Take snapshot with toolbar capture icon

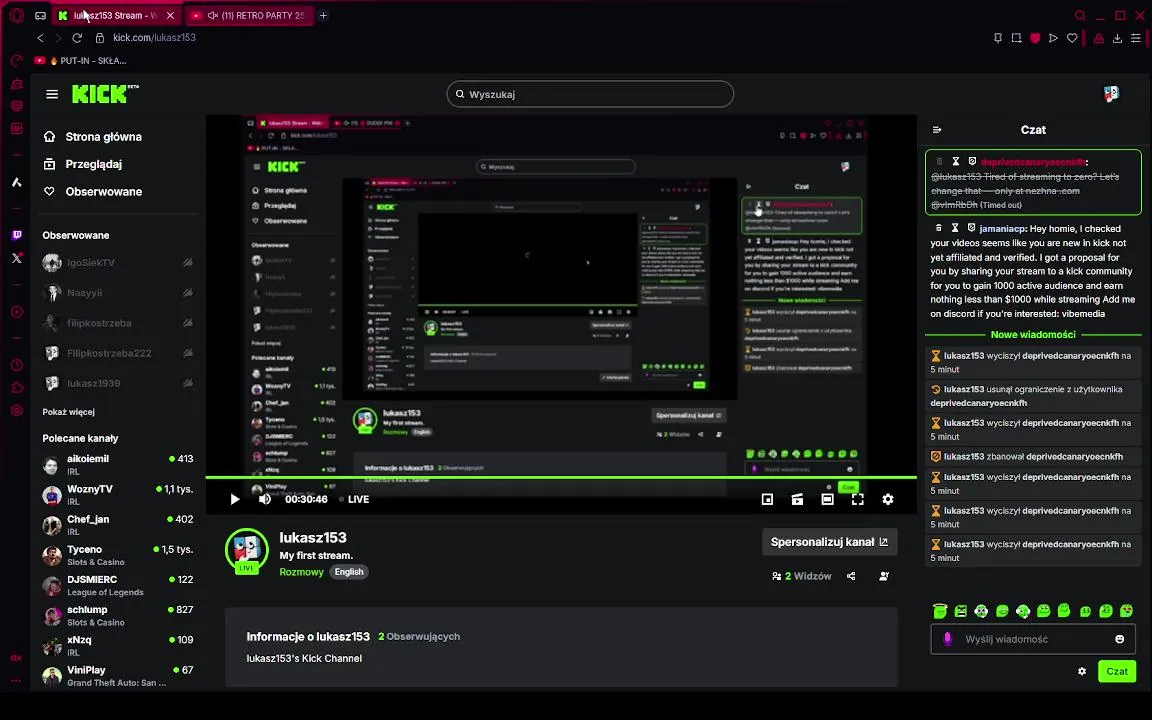pyautogui.click(x=1016, y=37)
